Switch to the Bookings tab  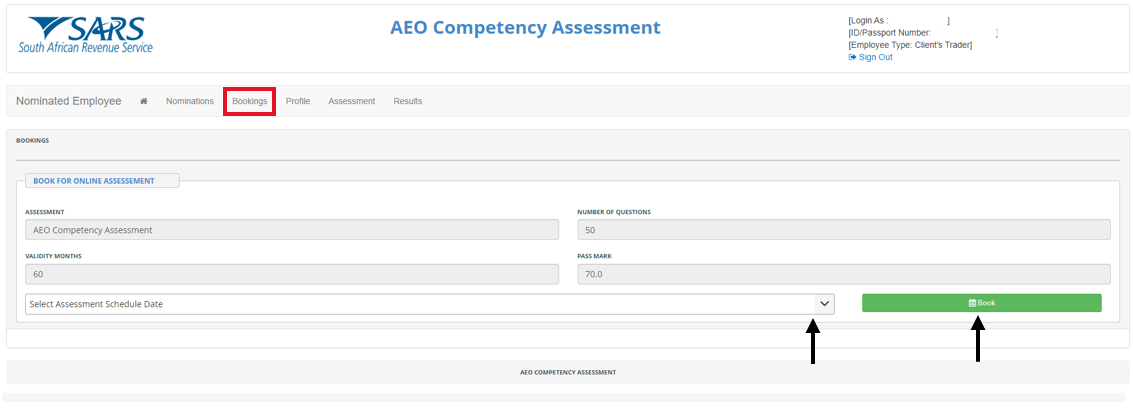(249, 101)
